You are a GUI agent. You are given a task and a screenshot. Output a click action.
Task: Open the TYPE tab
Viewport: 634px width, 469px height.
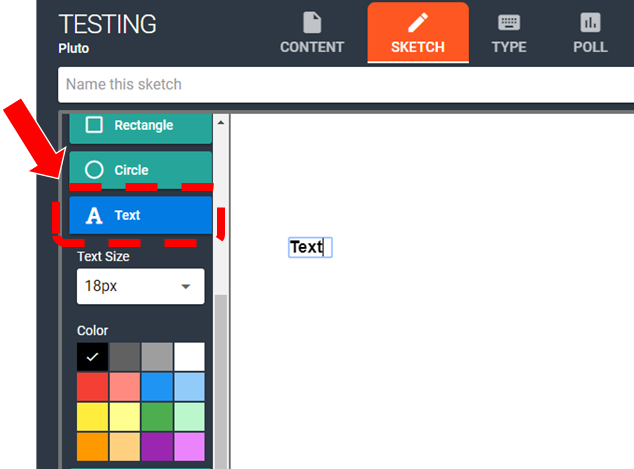pyautogui.click(x=509, y=33)
